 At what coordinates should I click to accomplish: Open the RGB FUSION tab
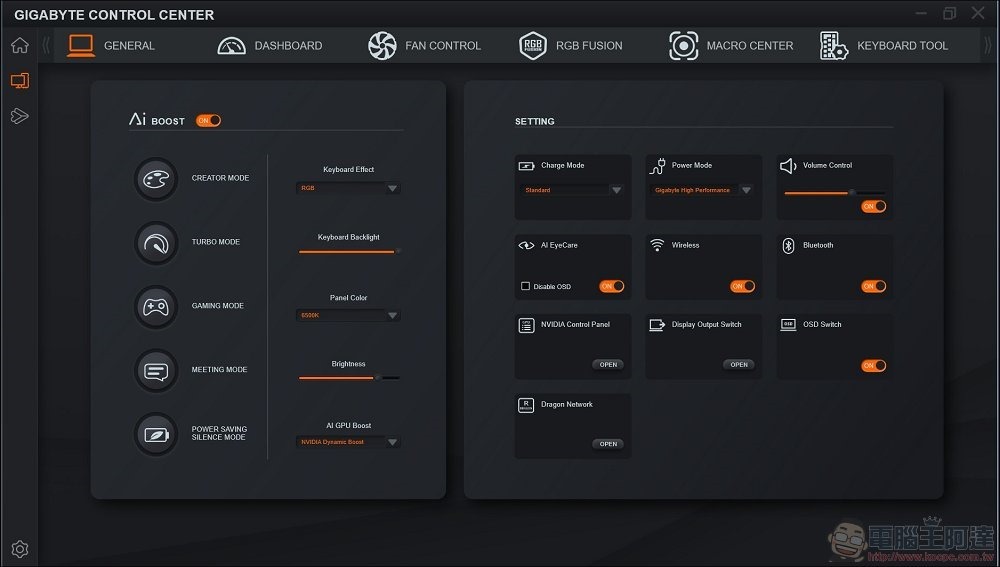(x=571, y=45)
